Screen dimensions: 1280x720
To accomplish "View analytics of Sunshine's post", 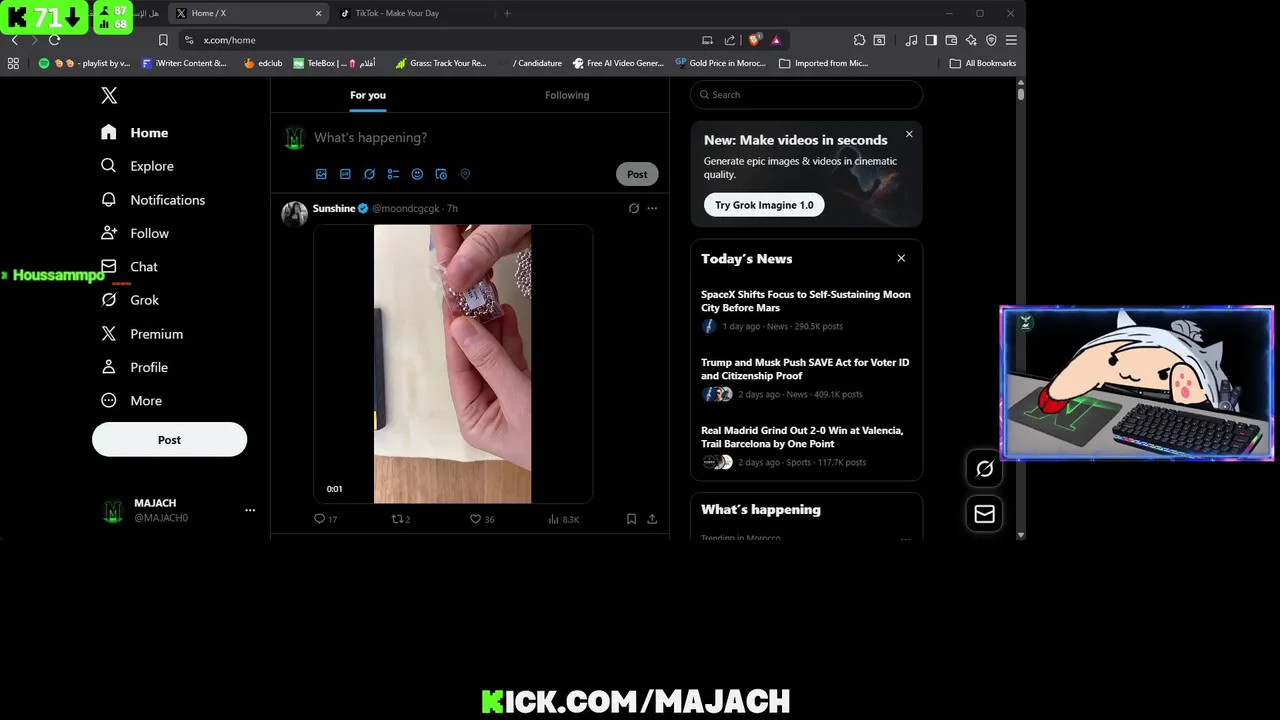I will point(563,519).
